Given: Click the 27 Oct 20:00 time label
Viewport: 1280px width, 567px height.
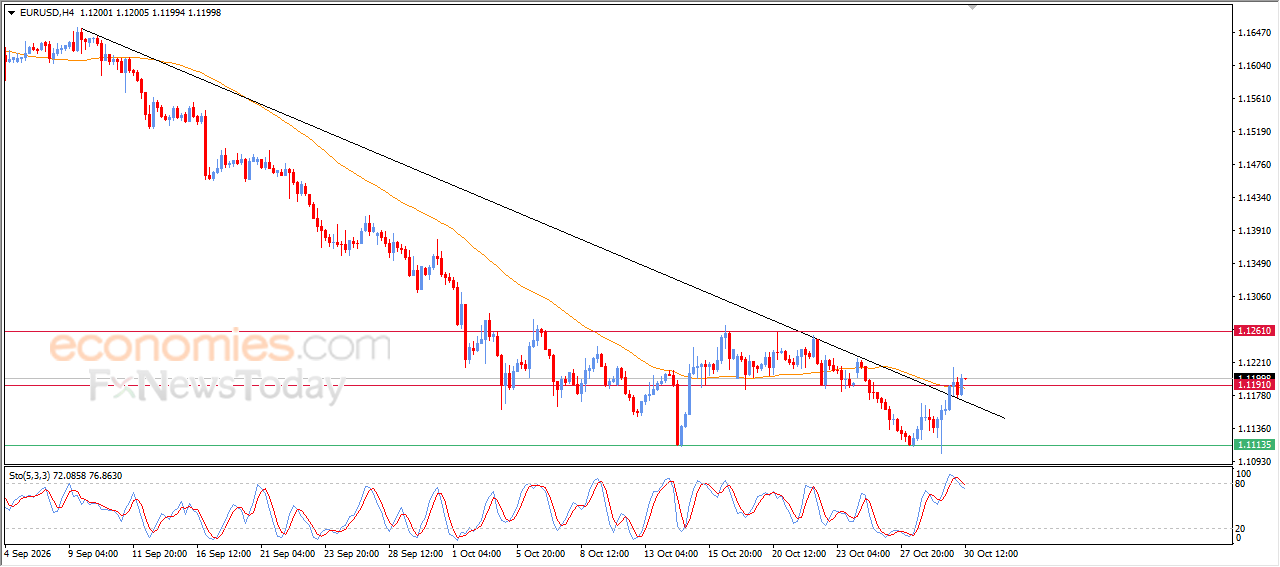Looking at the screenshot, I should coord(929,552).
